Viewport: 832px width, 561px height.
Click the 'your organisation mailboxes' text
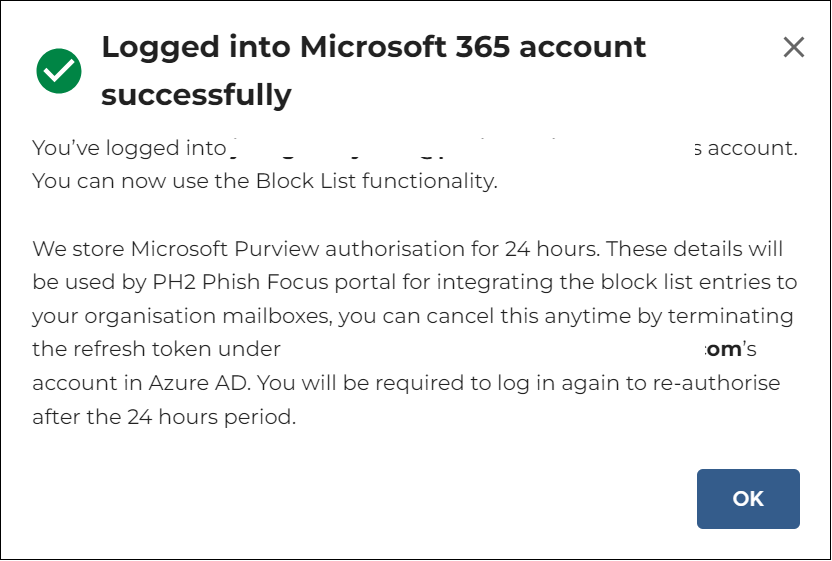point(182,316)
